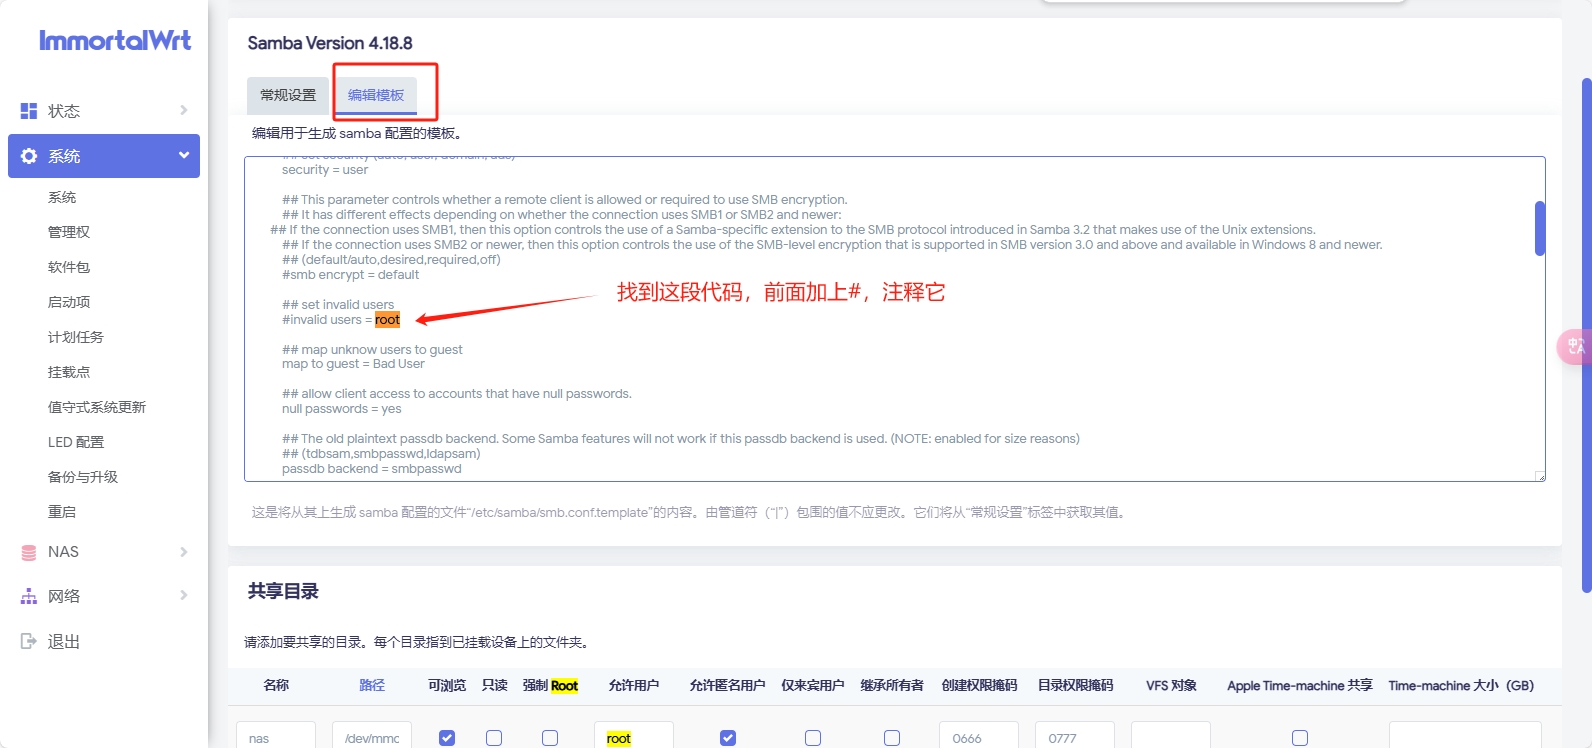Expand the NAS menu chevron
This screenshot has width=1592, height=748.
[184, 552]
